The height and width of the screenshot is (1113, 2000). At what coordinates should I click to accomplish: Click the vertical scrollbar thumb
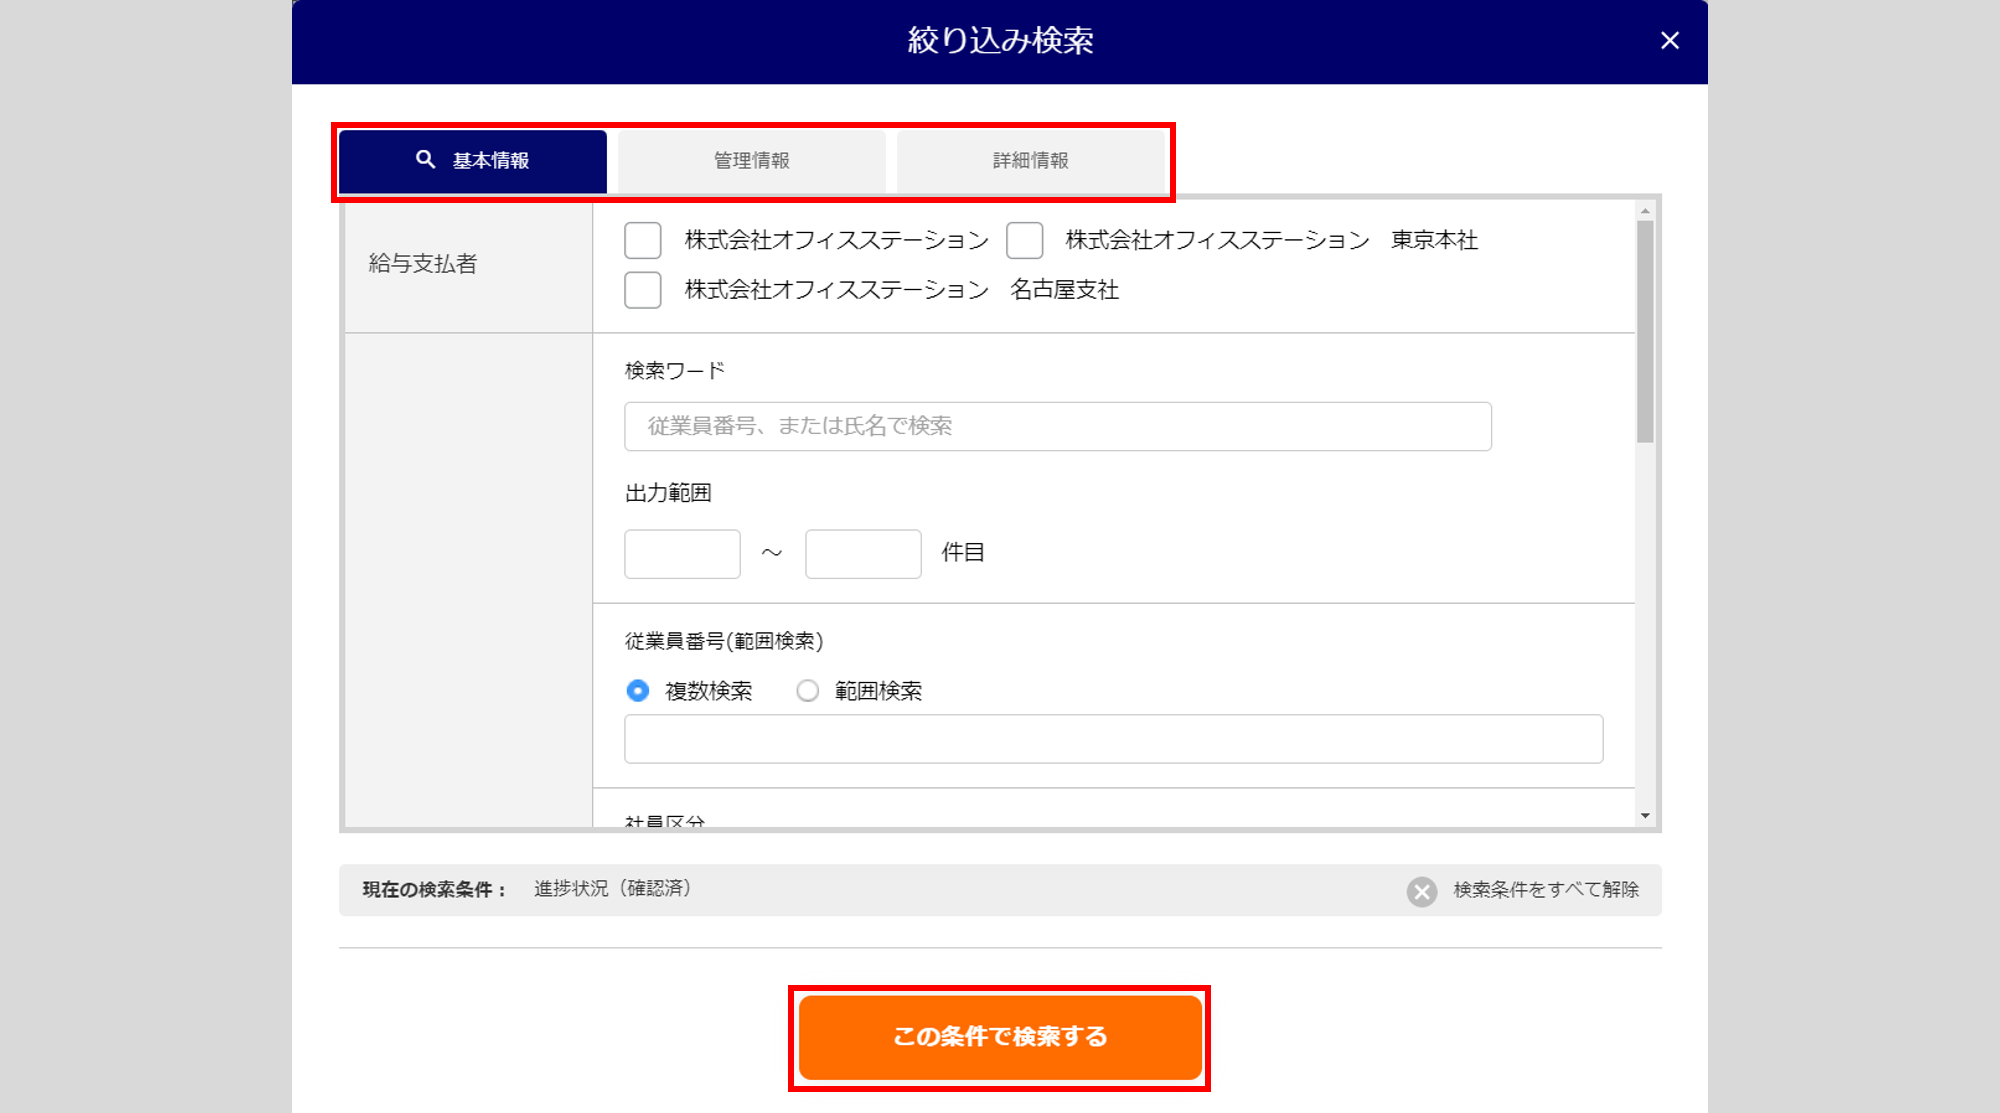1645,330
